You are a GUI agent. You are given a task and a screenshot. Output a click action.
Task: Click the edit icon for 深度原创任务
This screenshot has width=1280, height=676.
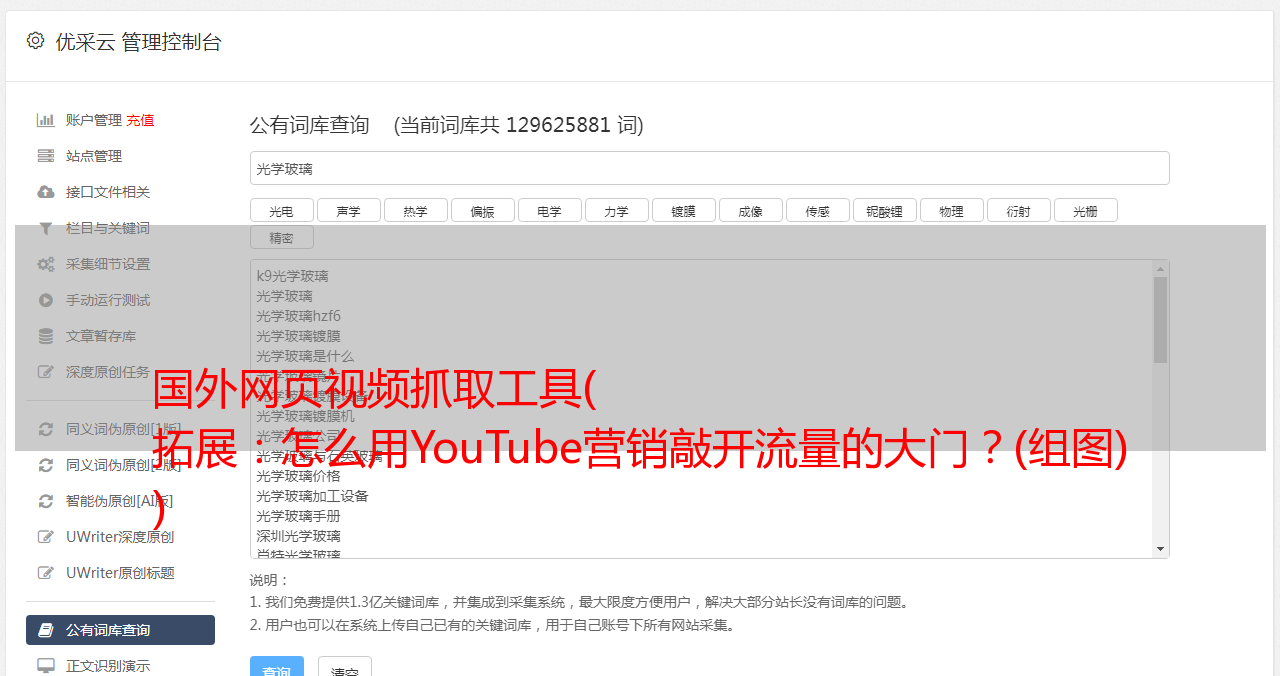coord(45,372)
